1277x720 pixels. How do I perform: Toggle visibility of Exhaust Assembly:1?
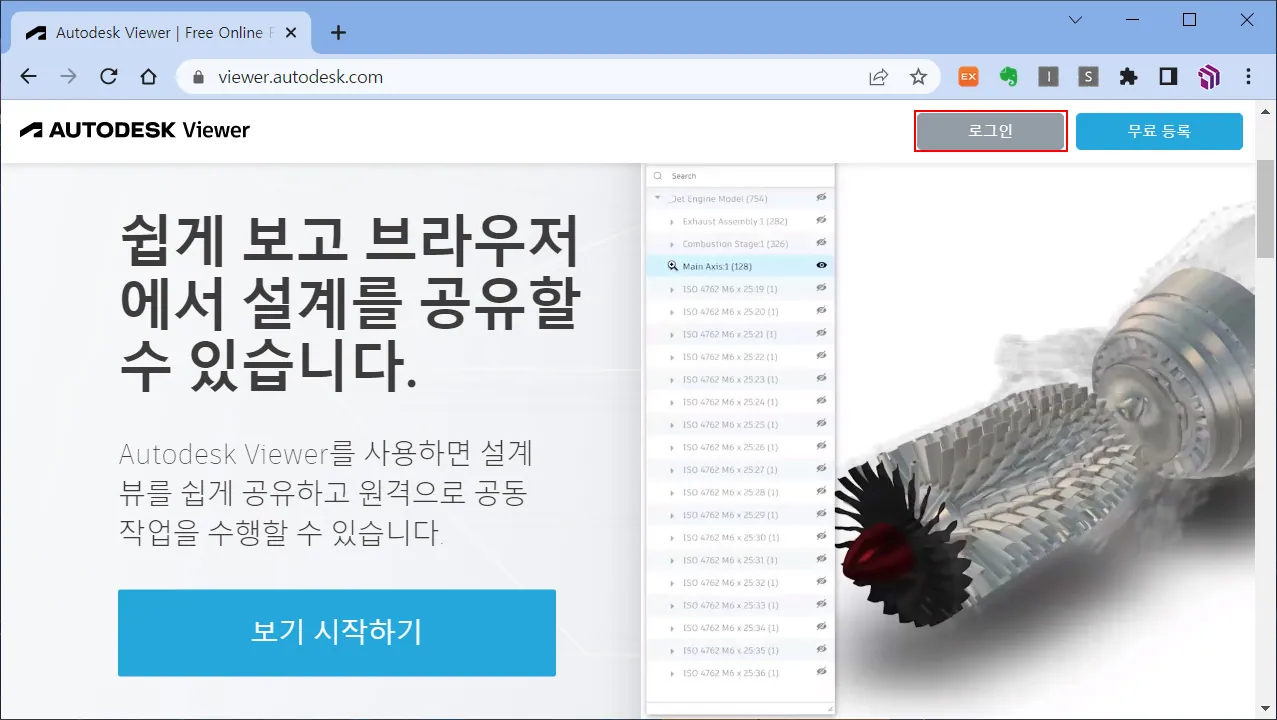click(x=822, y=220)
